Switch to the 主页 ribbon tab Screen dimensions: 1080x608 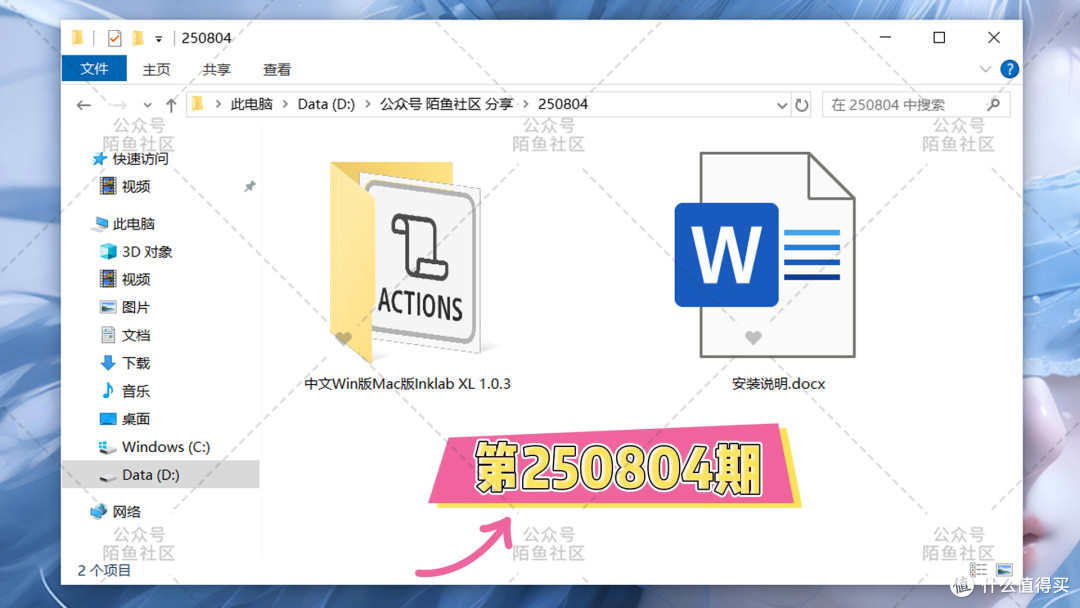click(156, 70)
